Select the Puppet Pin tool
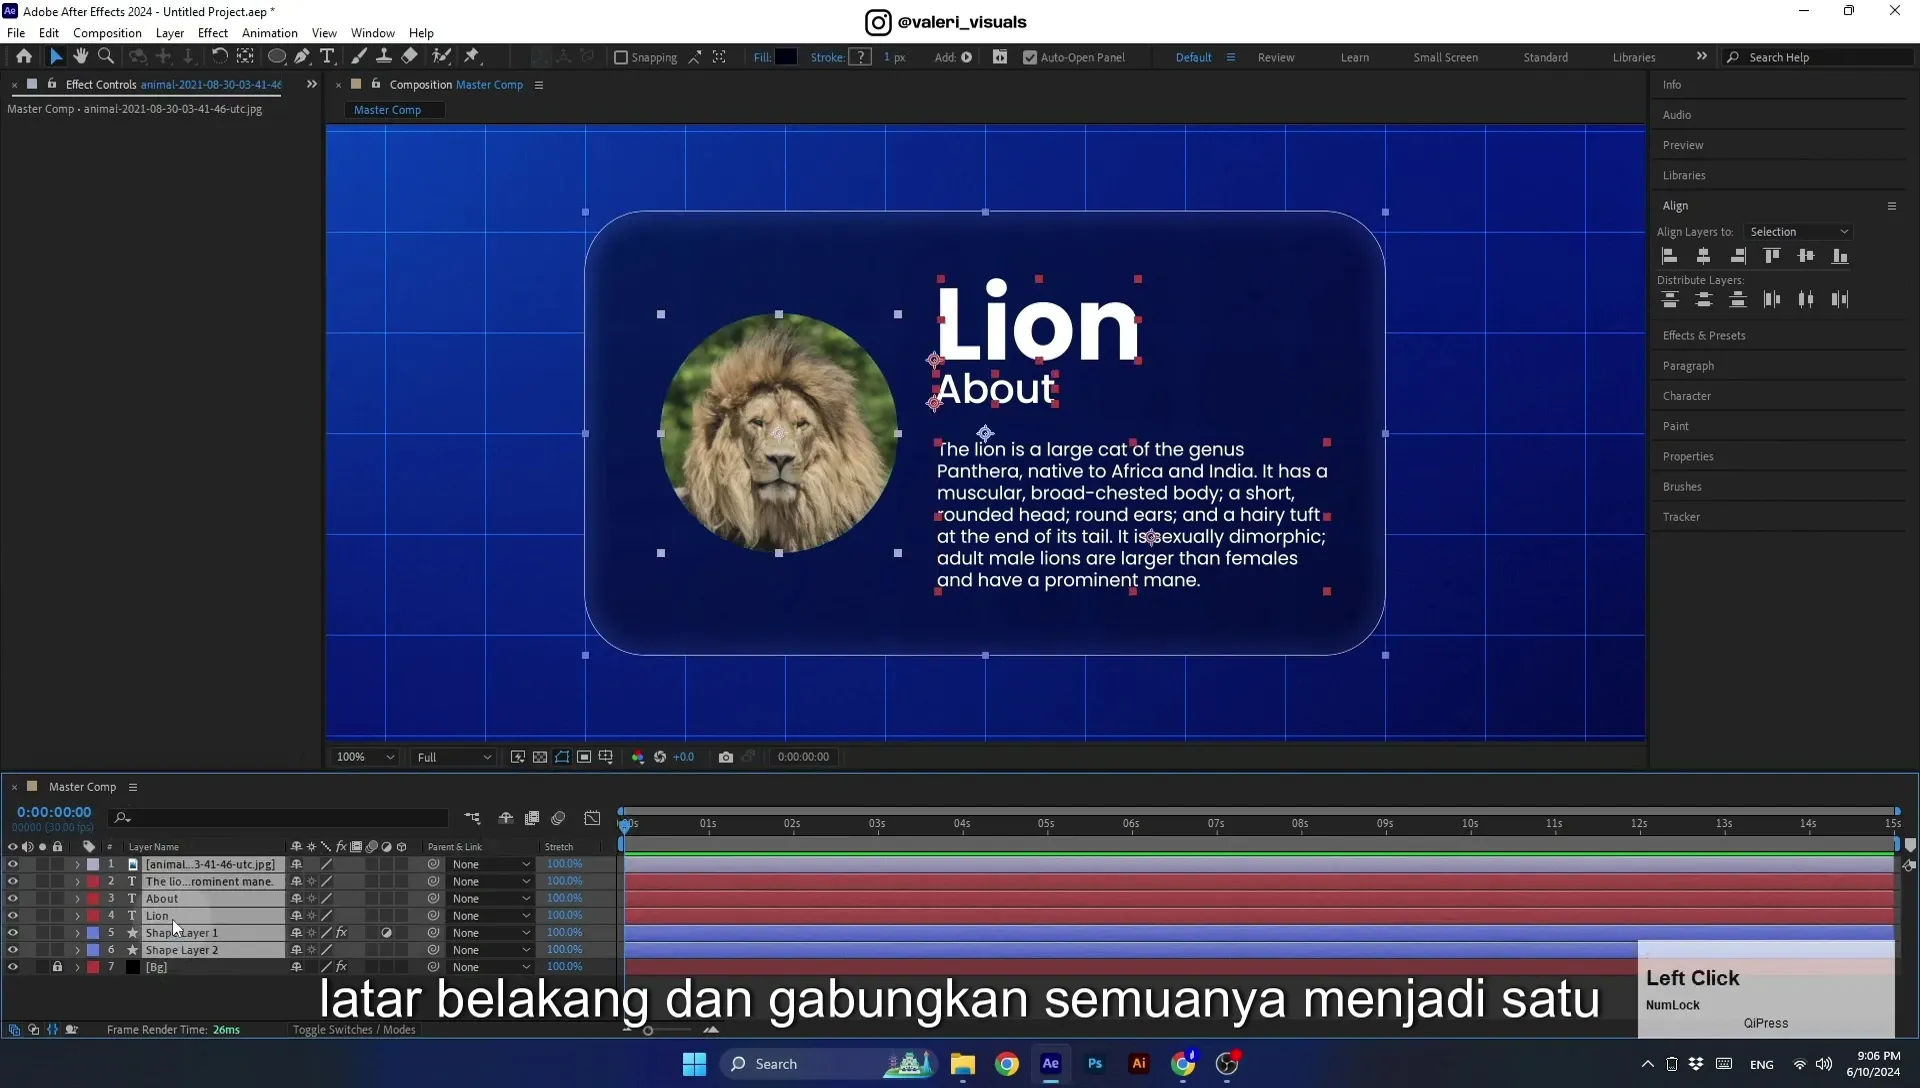The height and width of the screenshot is (1088, 1920). coord(472,57)
